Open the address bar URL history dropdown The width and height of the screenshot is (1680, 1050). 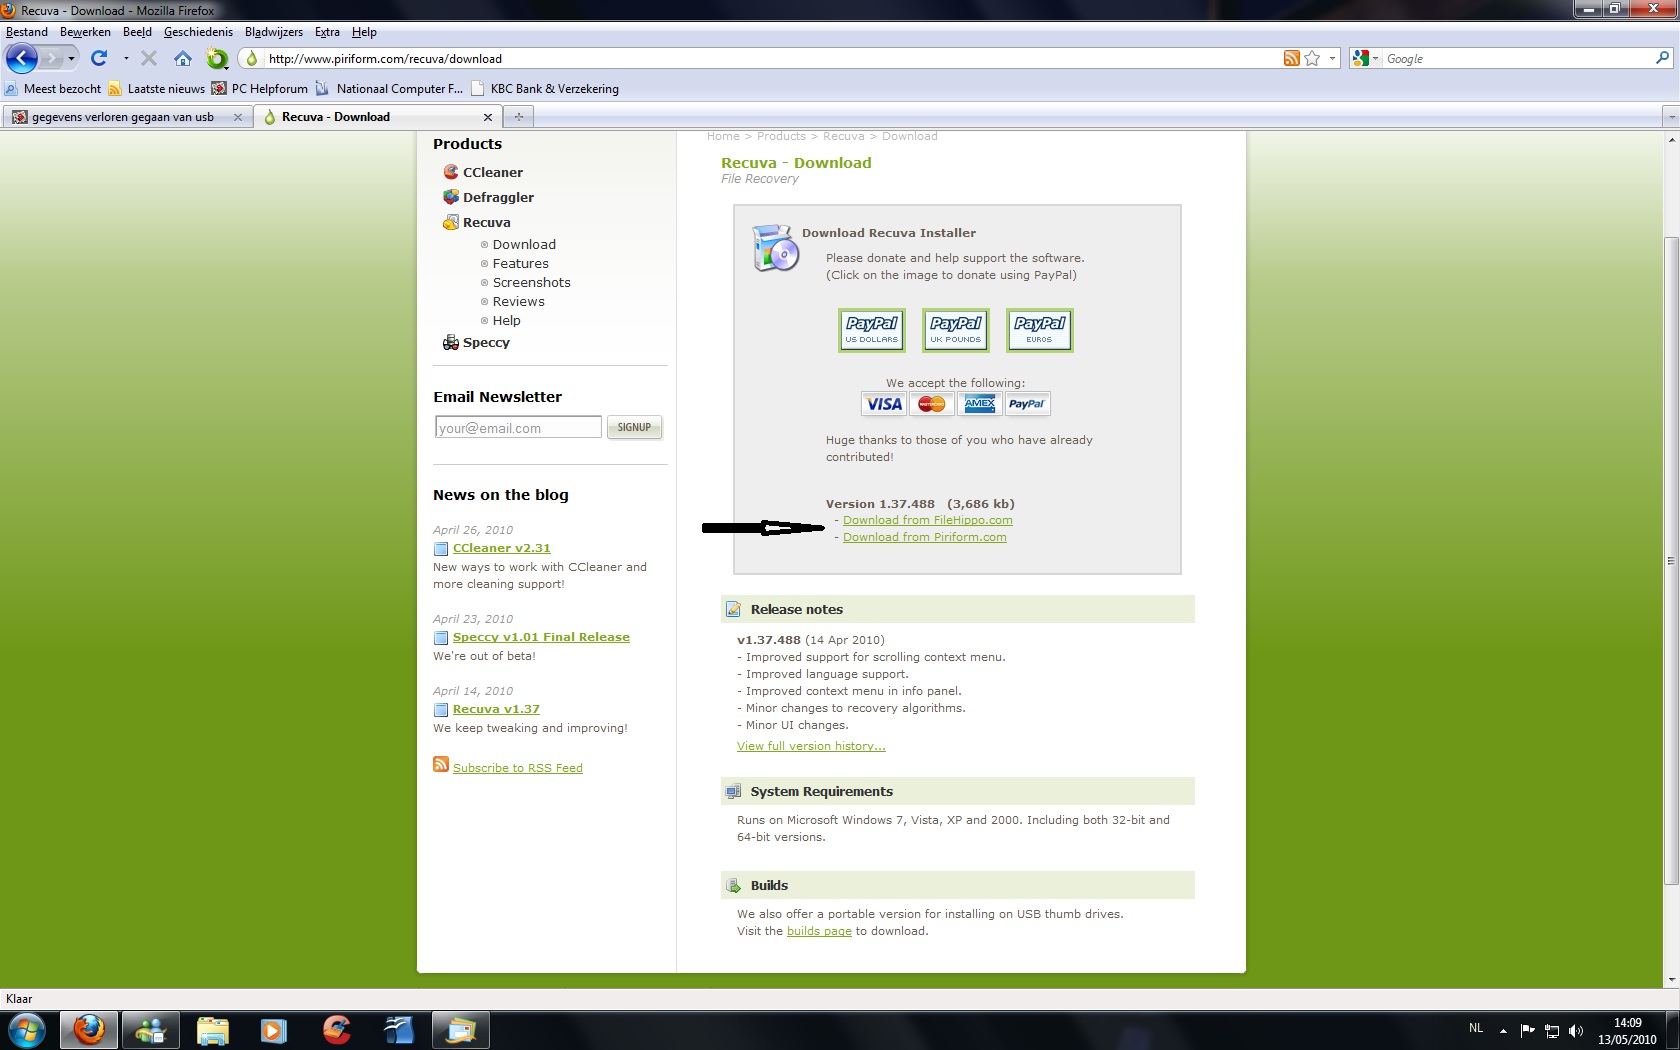coord(1332,58)
